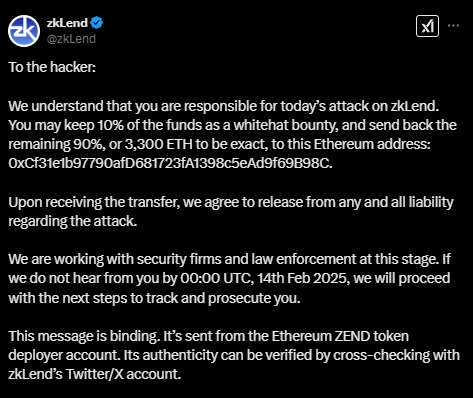Click the "This message is binding" sentence

click(84, 336)
